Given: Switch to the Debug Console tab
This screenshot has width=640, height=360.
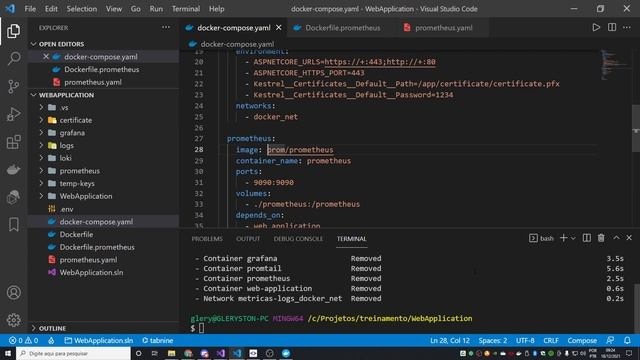Looking at the screenshot, I should click(x=298, y=238).
